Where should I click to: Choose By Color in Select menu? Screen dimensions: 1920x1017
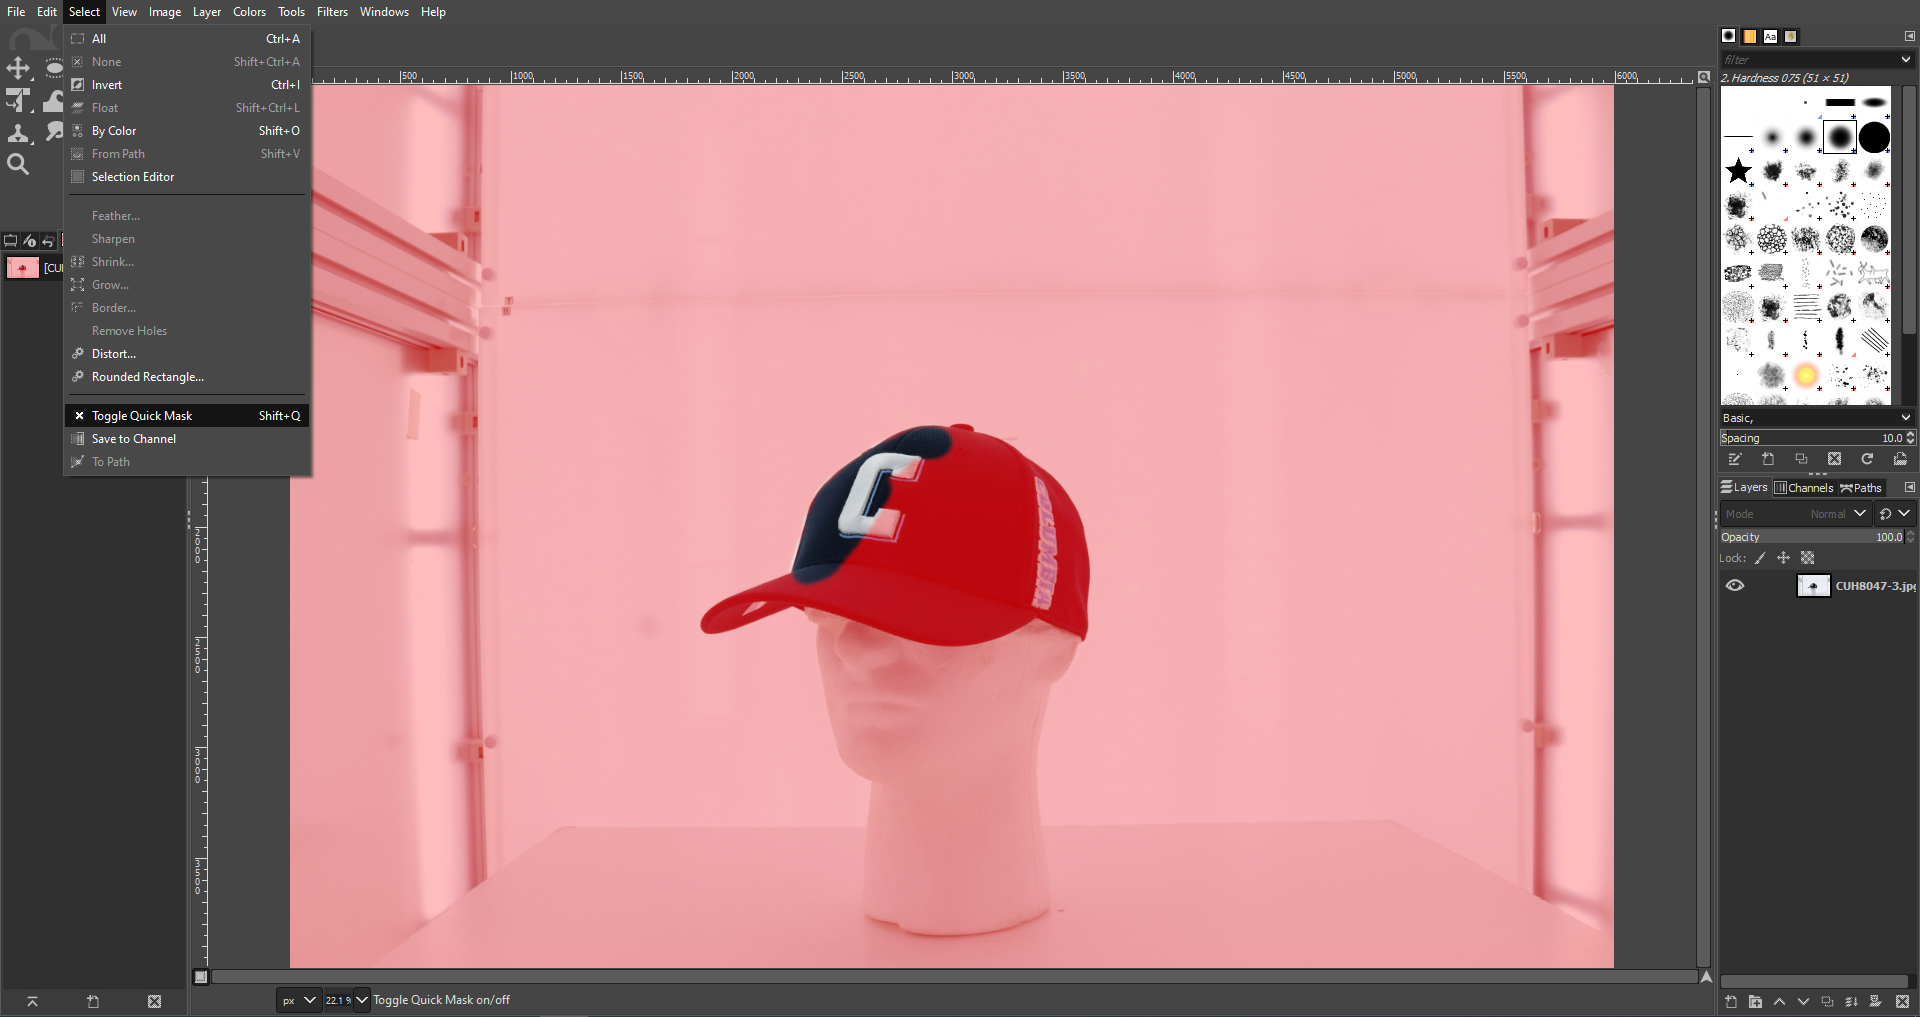[x=187, y=131]
